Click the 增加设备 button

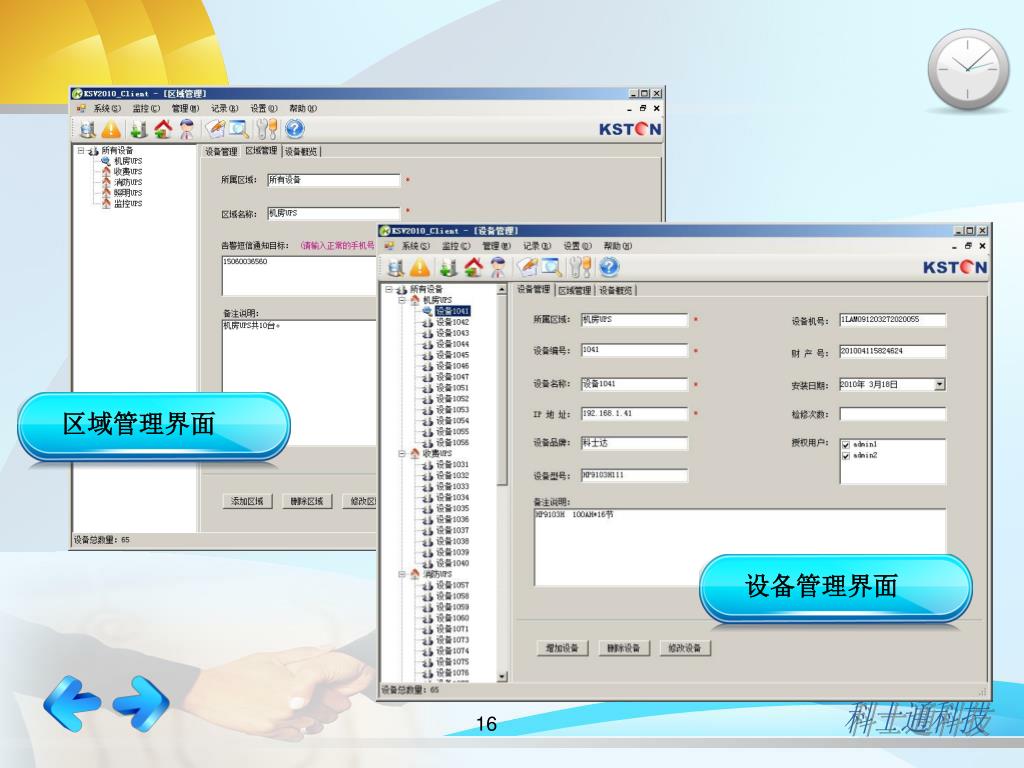[562, 648]
